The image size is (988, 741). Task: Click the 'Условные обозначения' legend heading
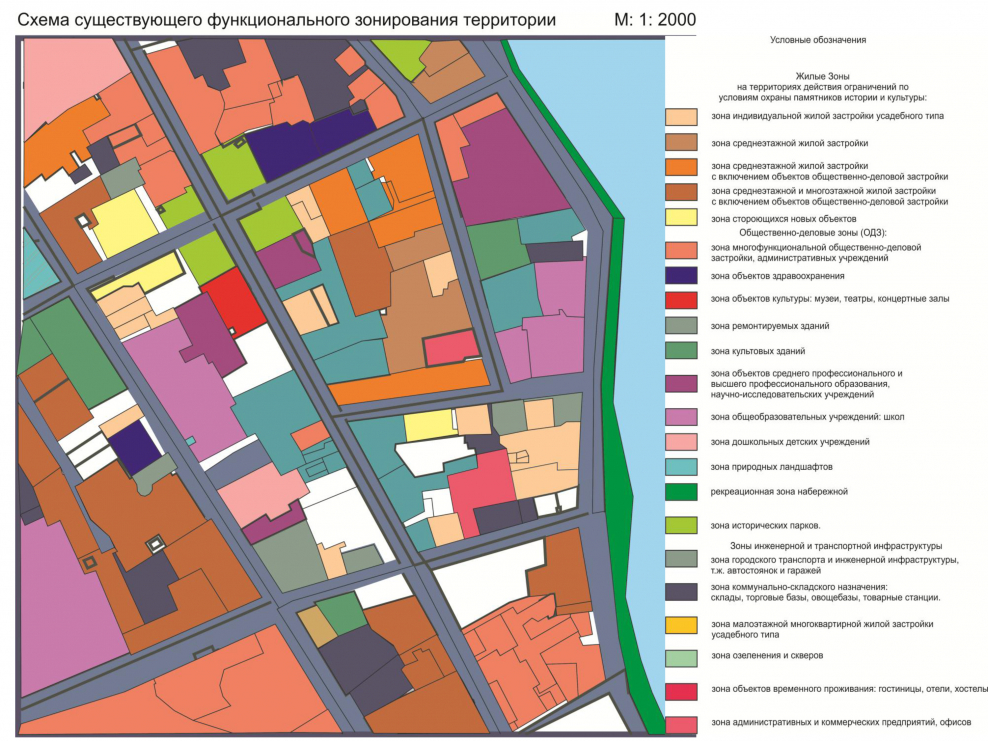click(x=816, y=40)
